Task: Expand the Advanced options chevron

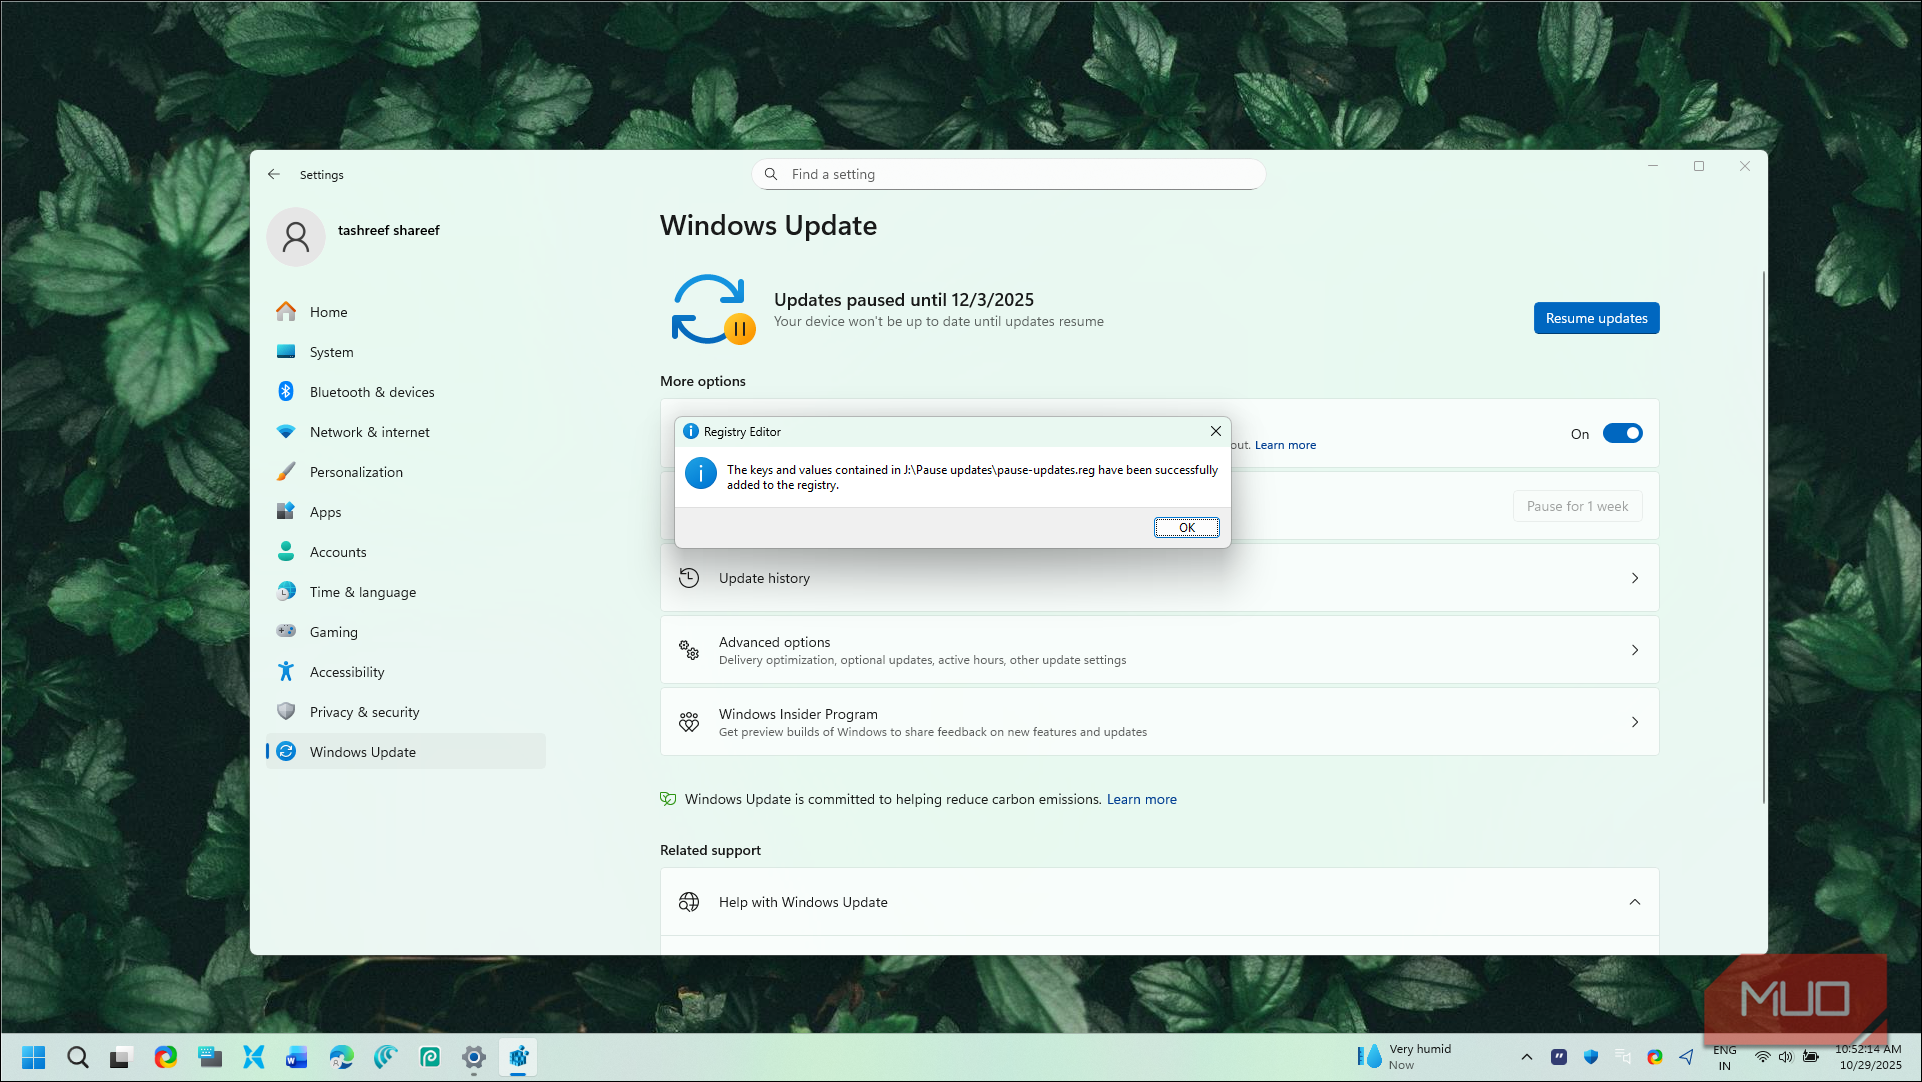Action: 1635,650
